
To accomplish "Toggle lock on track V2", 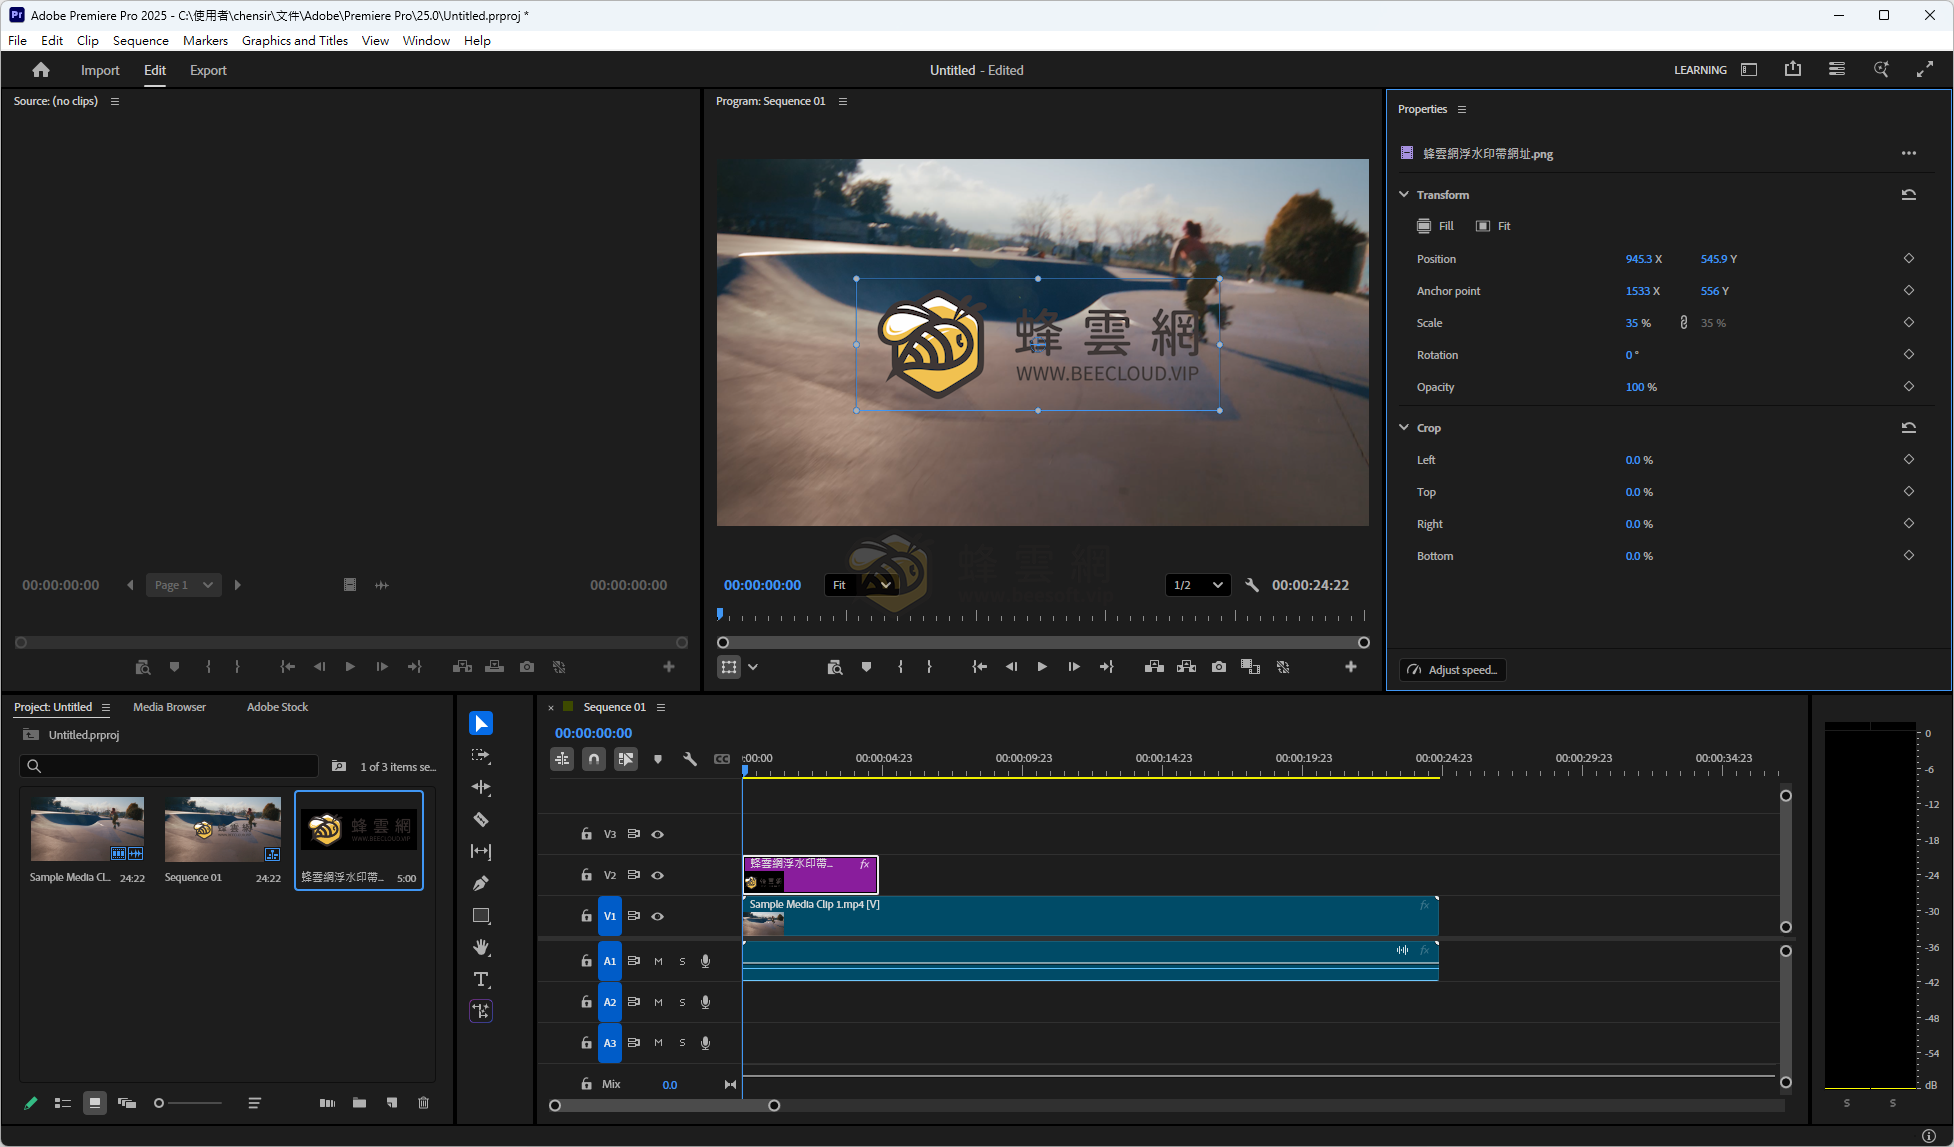I will (587, 875).
